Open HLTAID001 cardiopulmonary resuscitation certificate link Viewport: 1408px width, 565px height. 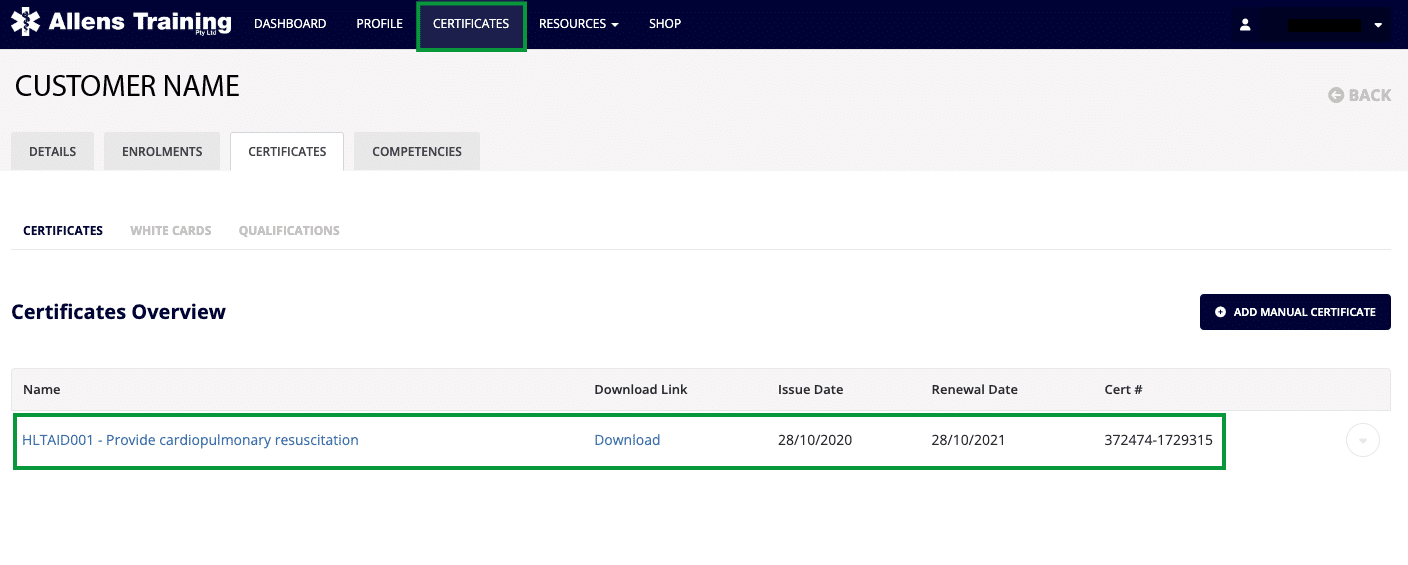[x=190, y=440]
